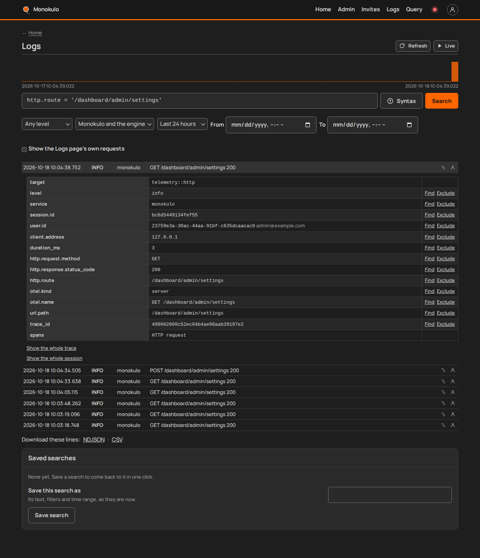Open the Any level dropdown

pos(47,124)
